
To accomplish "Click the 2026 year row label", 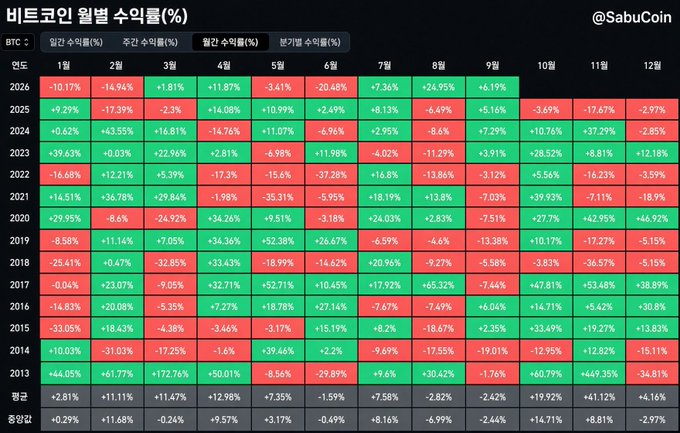I will (x=20, y=87).
